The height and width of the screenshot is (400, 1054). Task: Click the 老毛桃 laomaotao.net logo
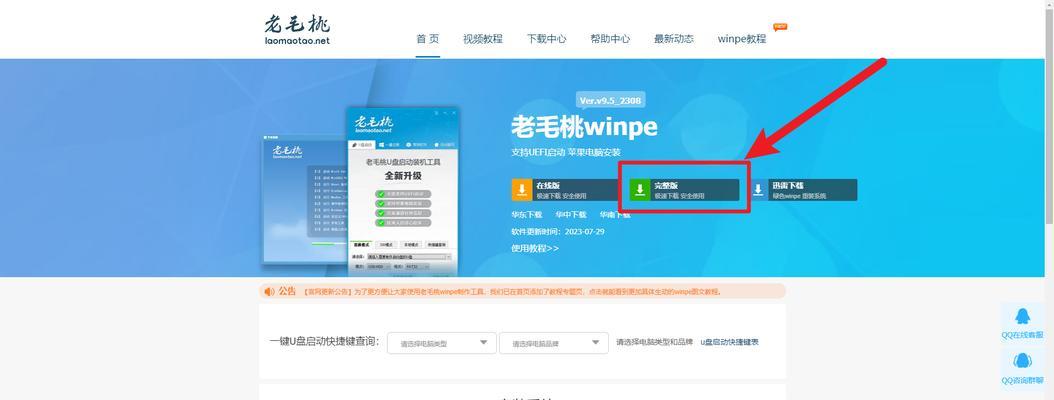[297, 30]
